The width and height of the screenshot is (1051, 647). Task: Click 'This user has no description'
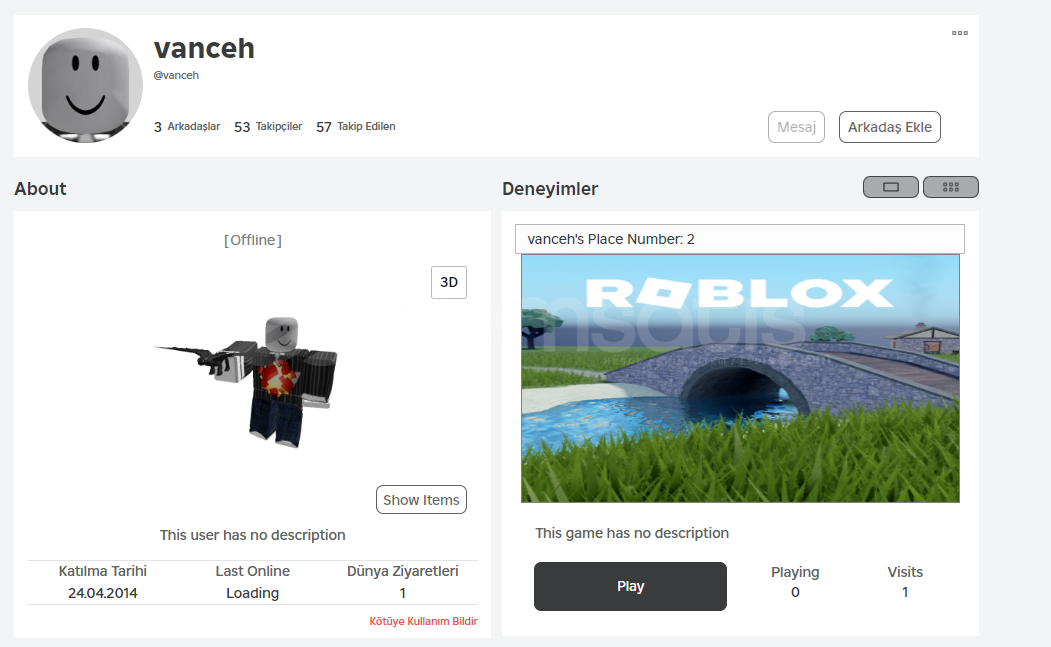pos(253,535)
